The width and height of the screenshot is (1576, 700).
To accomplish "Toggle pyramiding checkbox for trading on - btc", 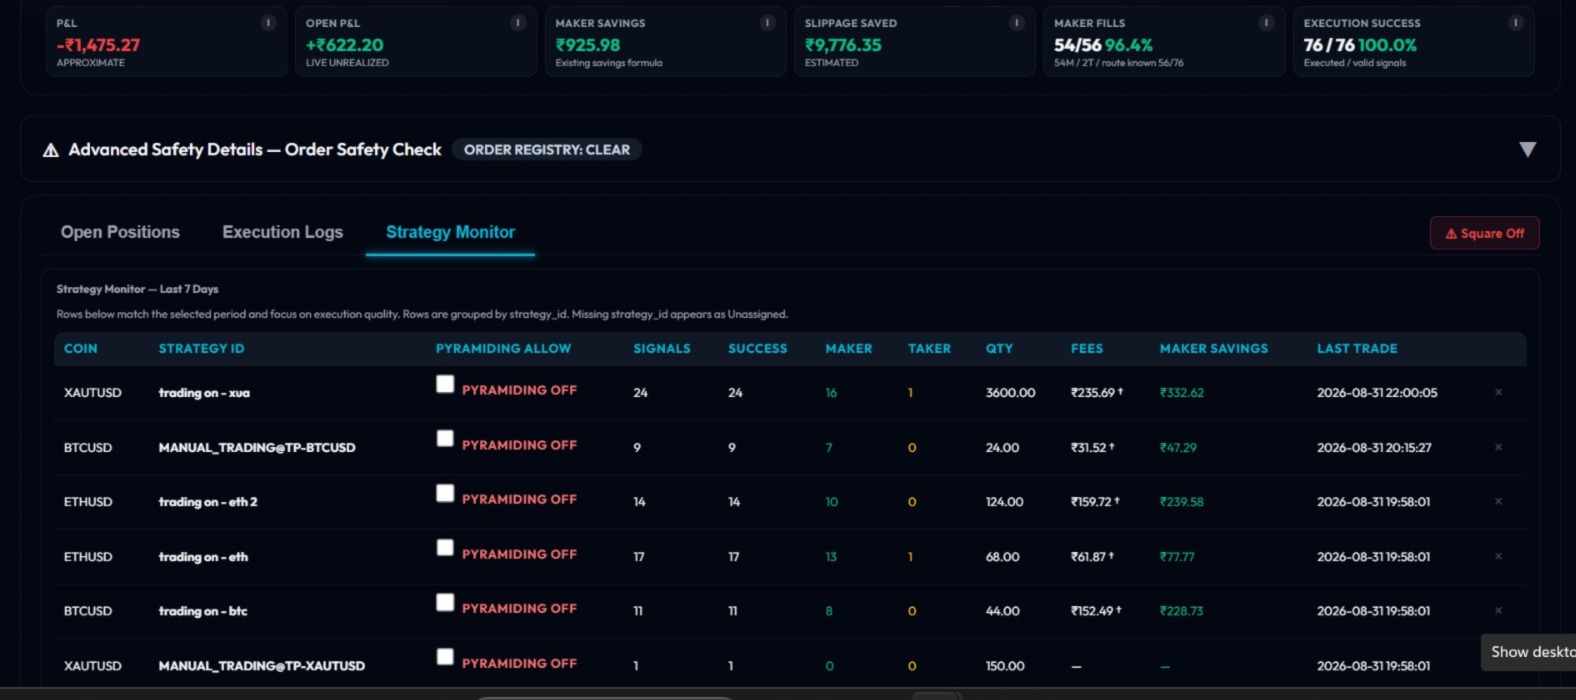I will [445, 602].
